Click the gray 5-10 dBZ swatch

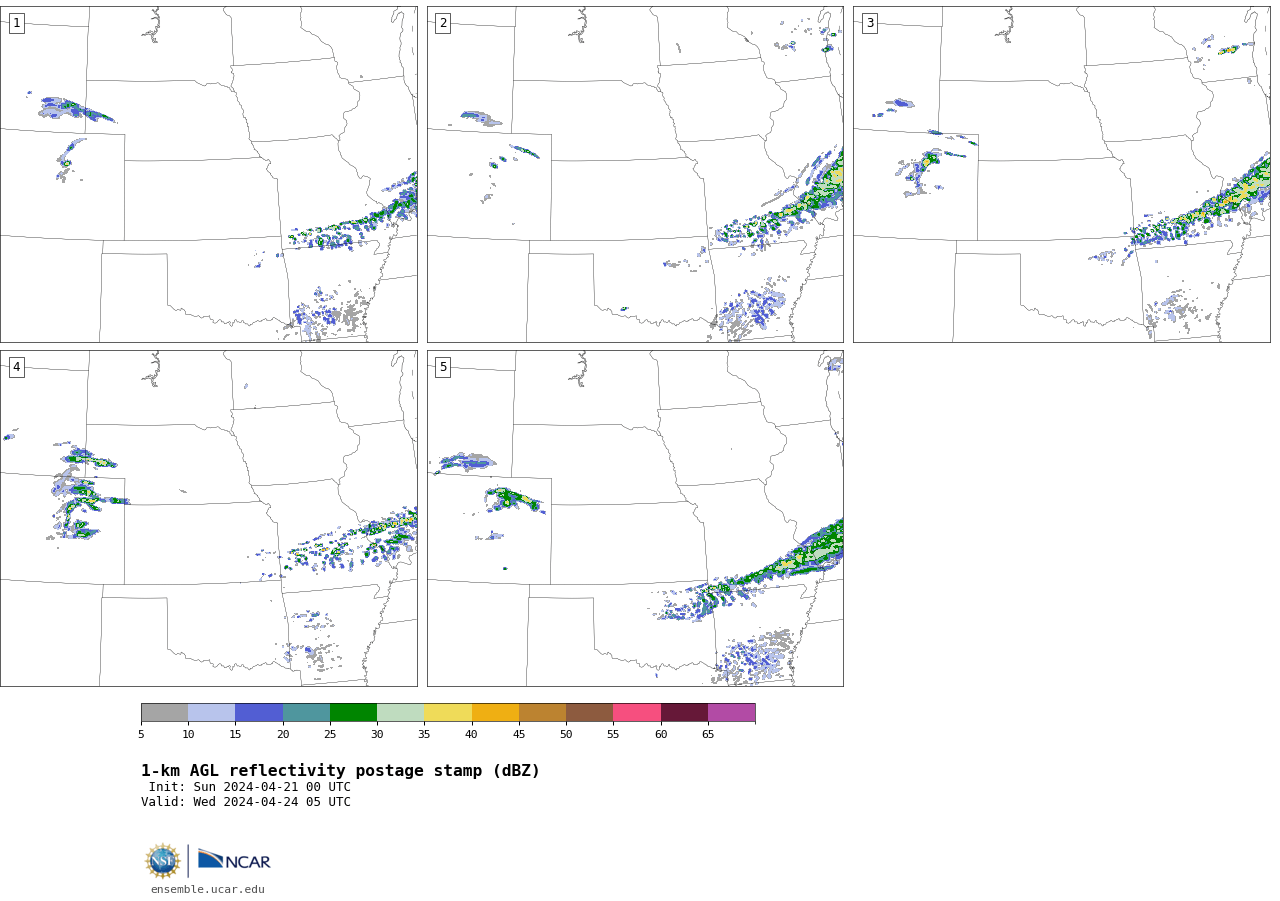[x=164, y=712]
